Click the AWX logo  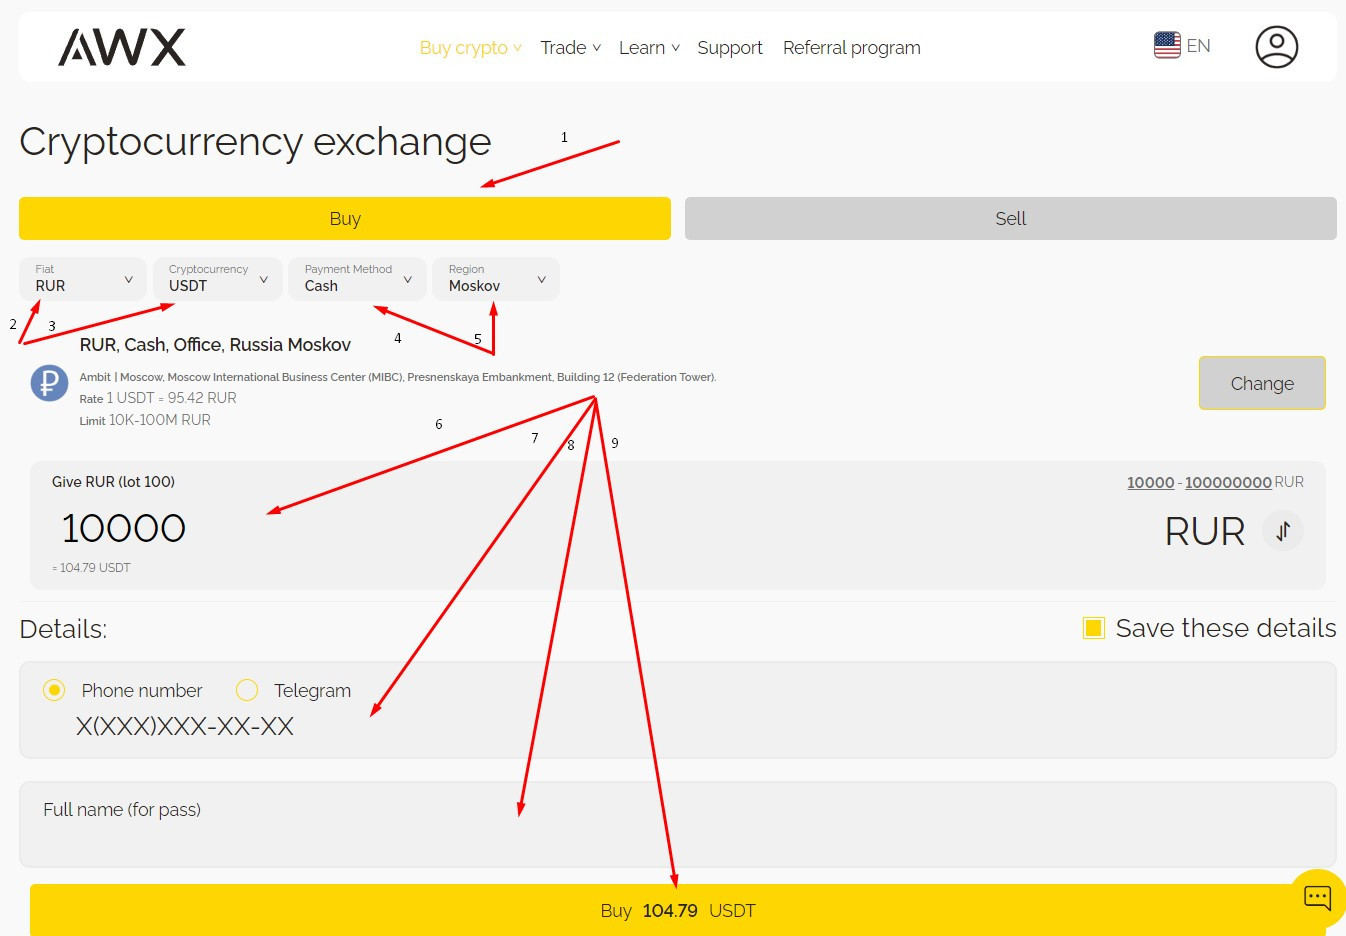coord(122,47)
